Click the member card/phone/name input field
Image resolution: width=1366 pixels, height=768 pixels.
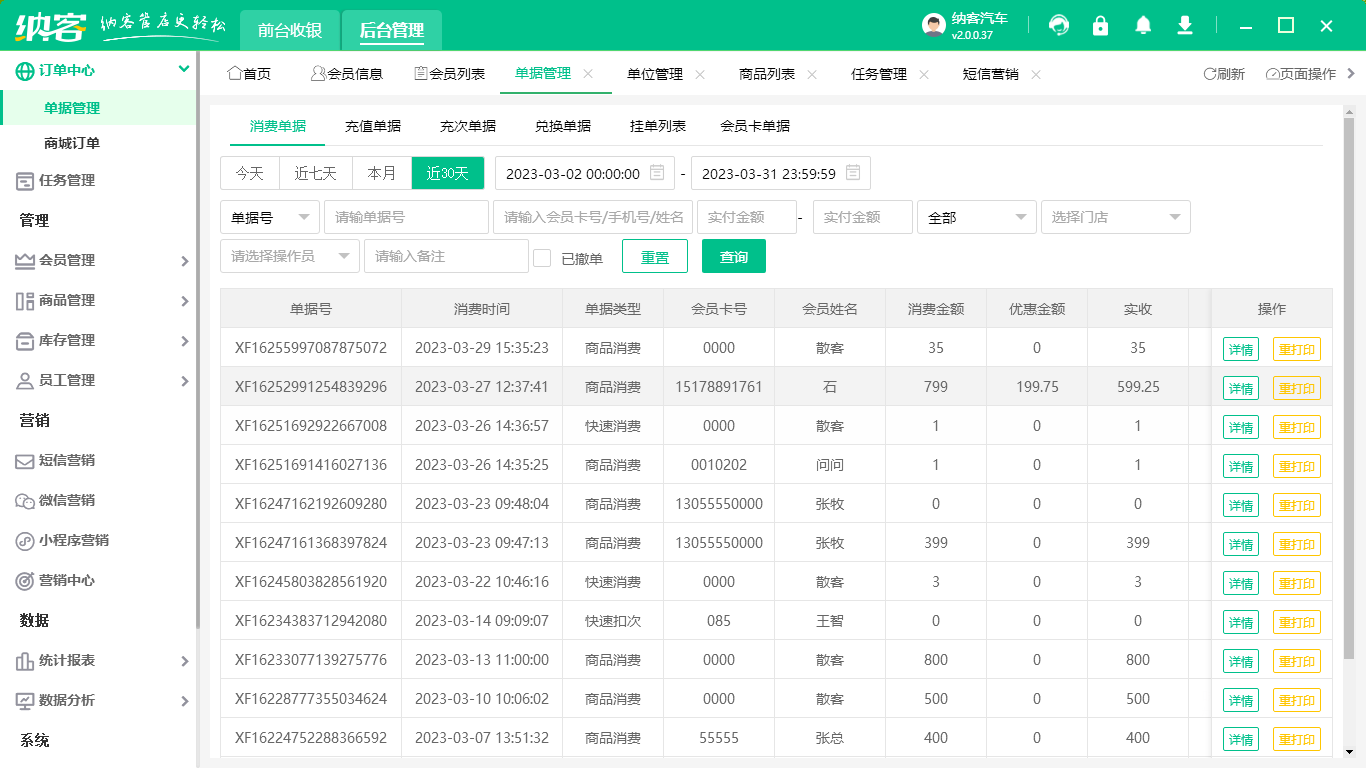click(593, 217)
